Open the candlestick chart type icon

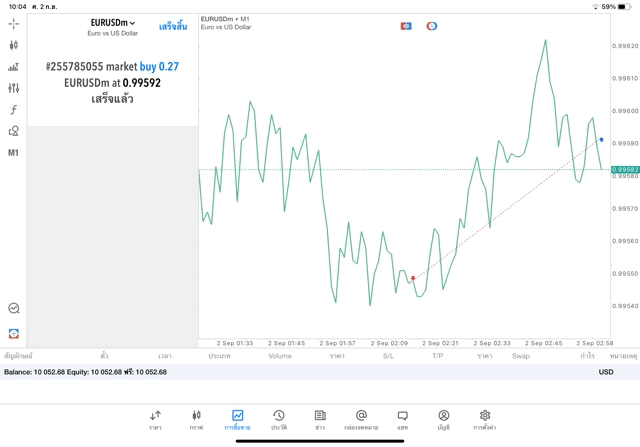(13, 45)
